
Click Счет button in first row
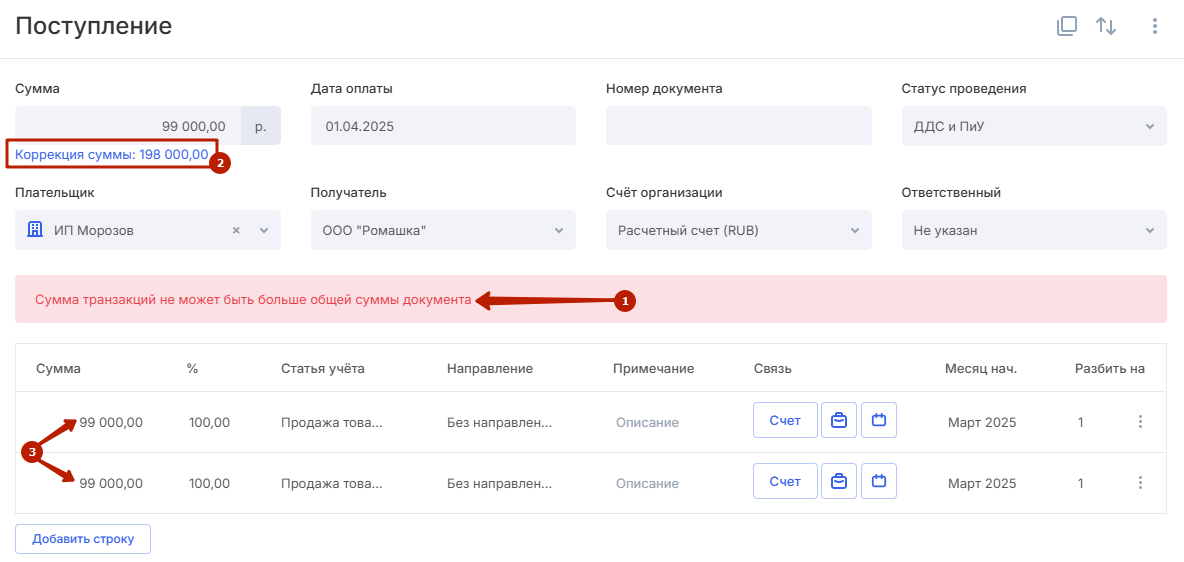[x=785, y=420]
